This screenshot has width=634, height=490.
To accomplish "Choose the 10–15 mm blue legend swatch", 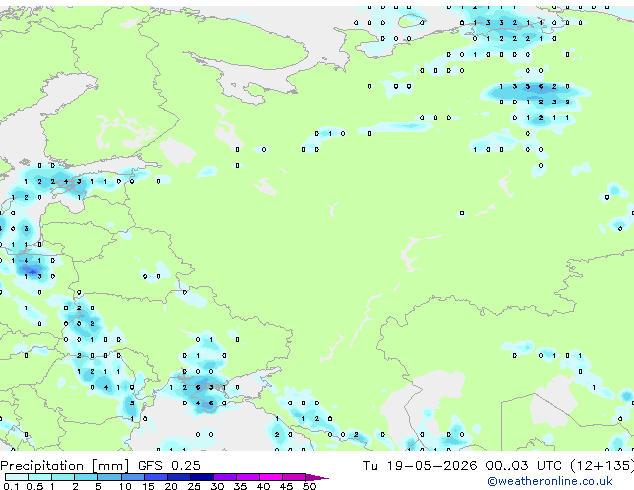I will (132, 477).
